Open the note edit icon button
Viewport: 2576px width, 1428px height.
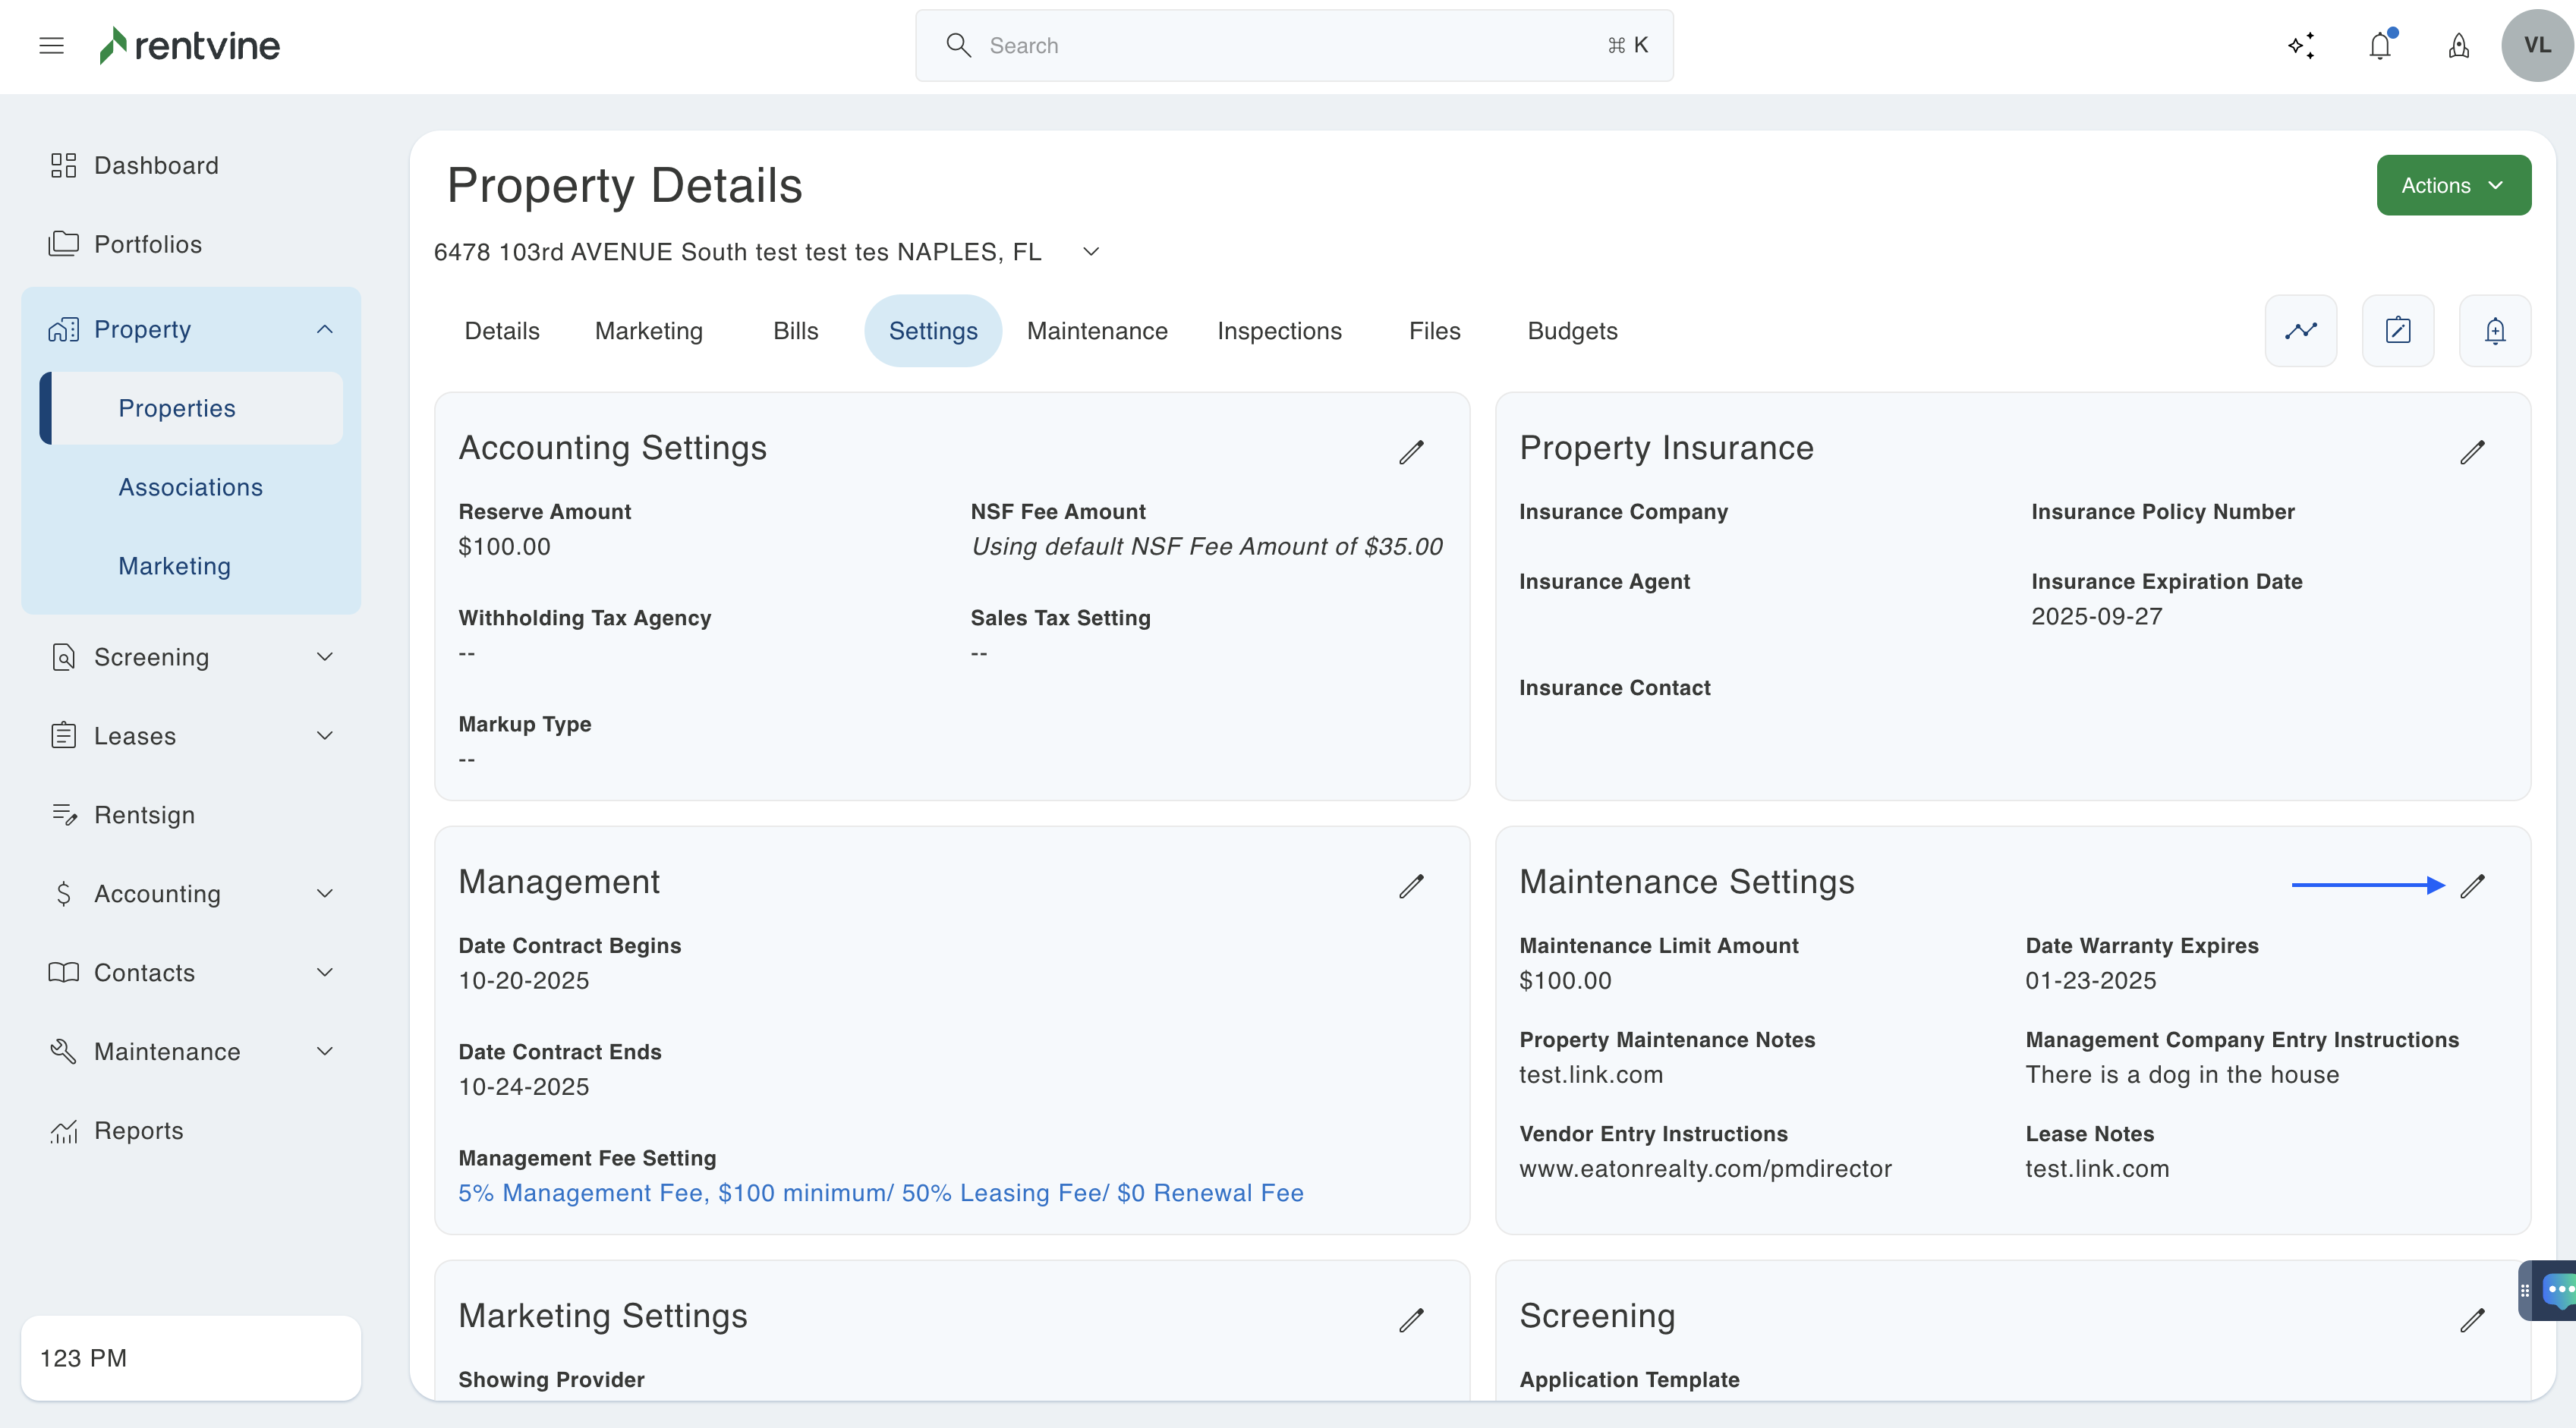coord(2397,331)
